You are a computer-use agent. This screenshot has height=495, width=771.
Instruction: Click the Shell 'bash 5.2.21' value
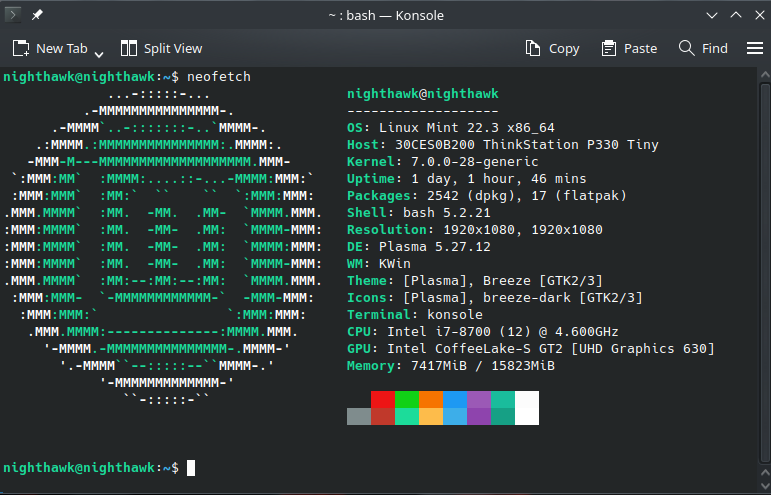pyautogui.click(x=446, y=213)
